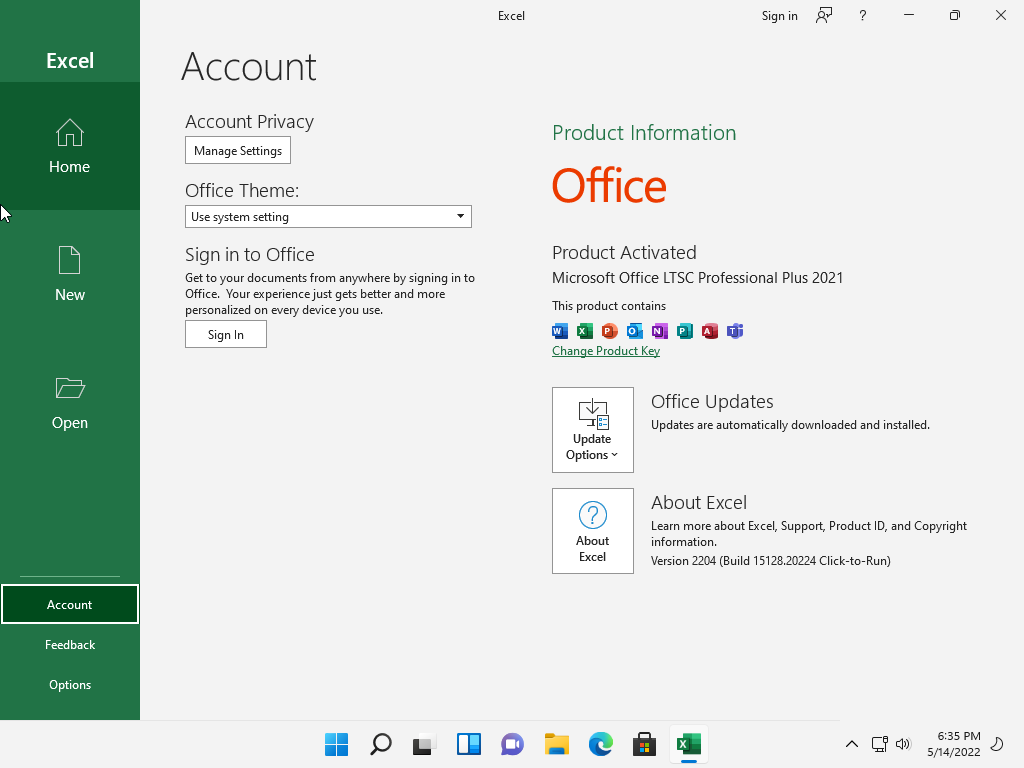Image resolution: width=1024 pixels, height=768 pixels.
Task: Click the New workbook sidebar icon
Action: coord(69,274)
